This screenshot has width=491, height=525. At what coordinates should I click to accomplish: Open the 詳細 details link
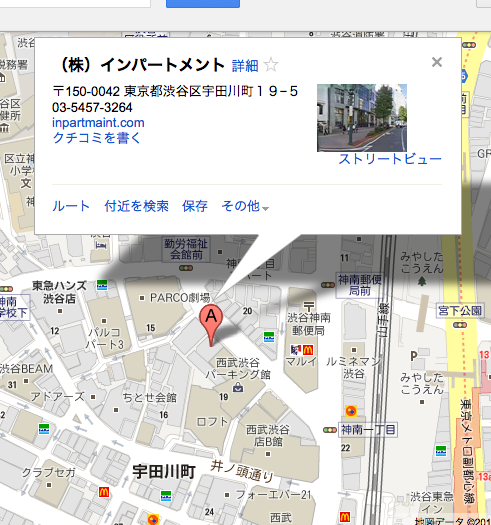(x=245, y=66)
